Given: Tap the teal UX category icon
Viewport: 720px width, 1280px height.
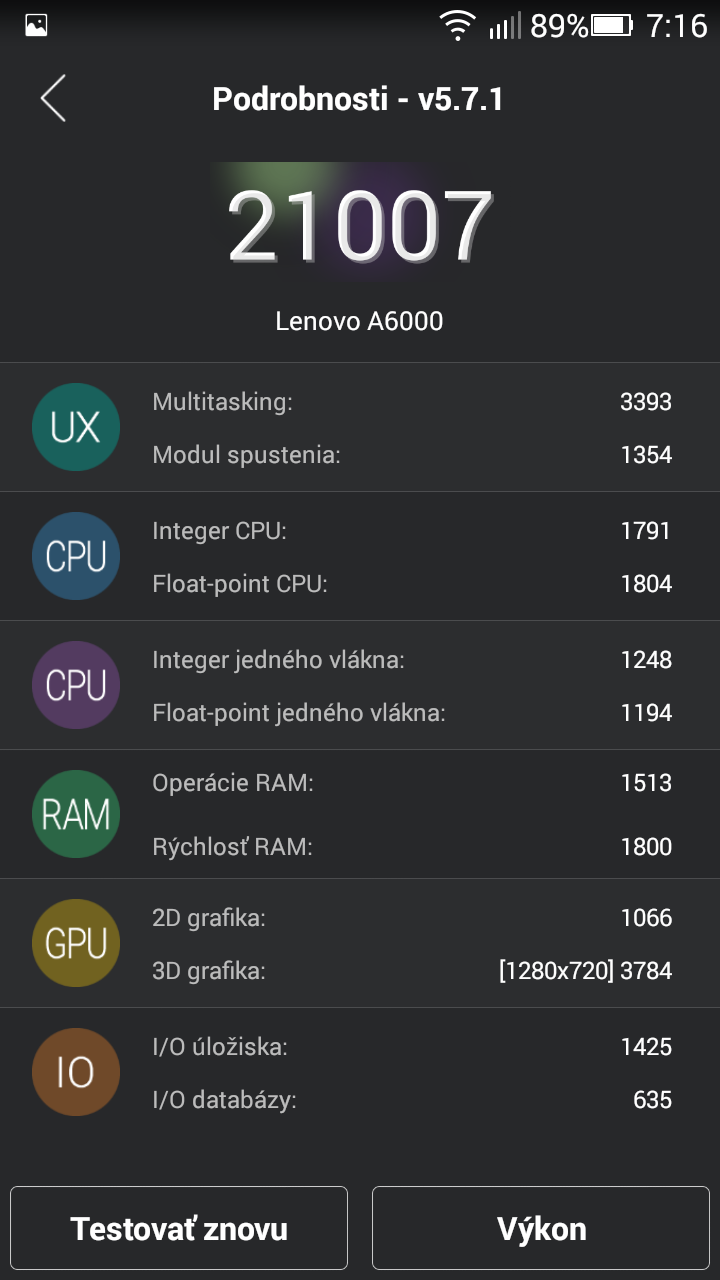Looking at the screenshot, I should 76,428.
